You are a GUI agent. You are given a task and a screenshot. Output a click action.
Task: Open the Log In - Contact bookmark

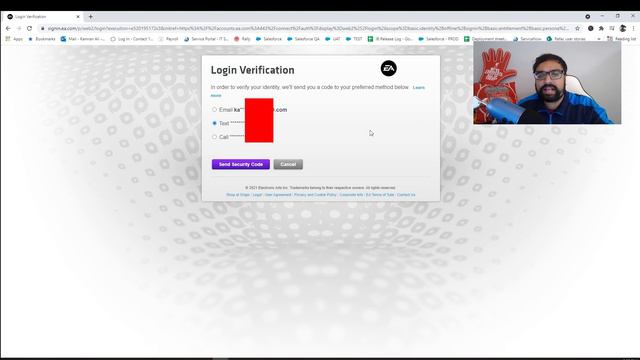[x=132, y=39]
